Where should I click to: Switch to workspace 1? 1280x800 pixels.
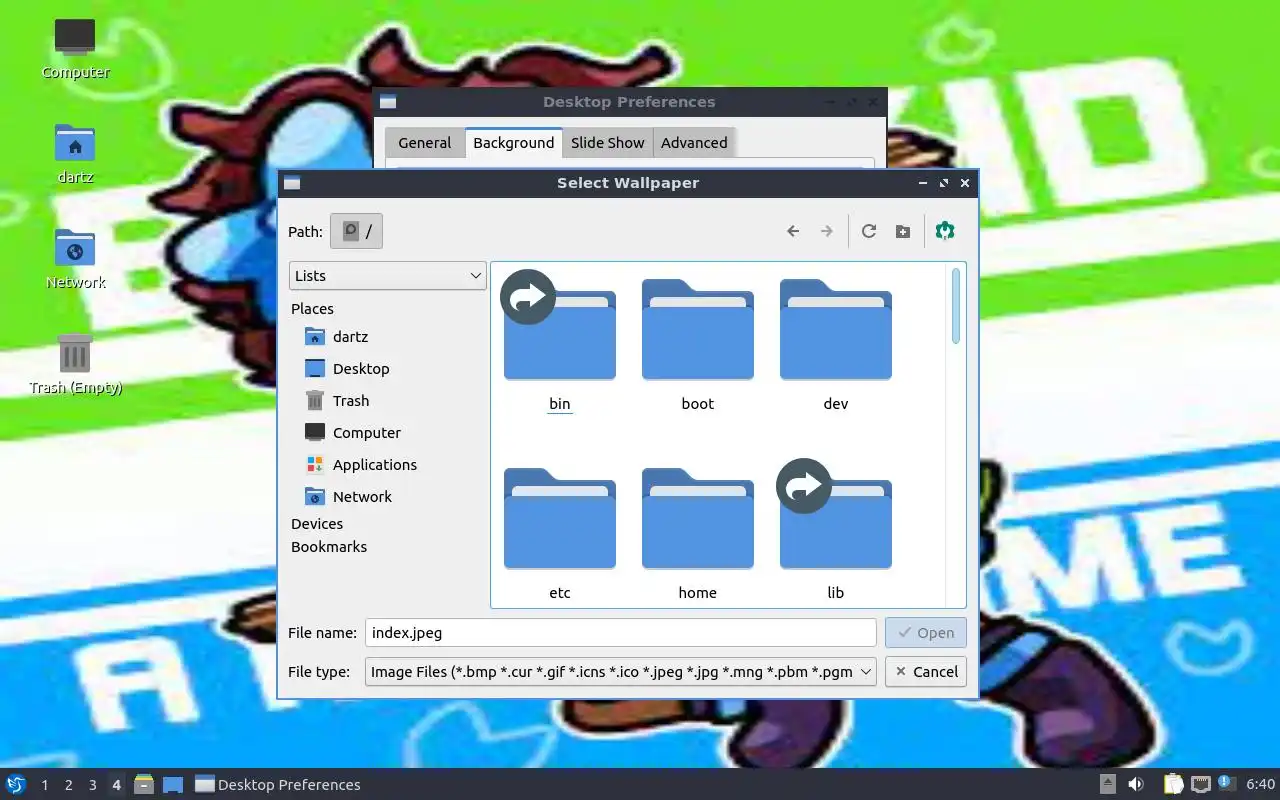(x=45, y=785)
